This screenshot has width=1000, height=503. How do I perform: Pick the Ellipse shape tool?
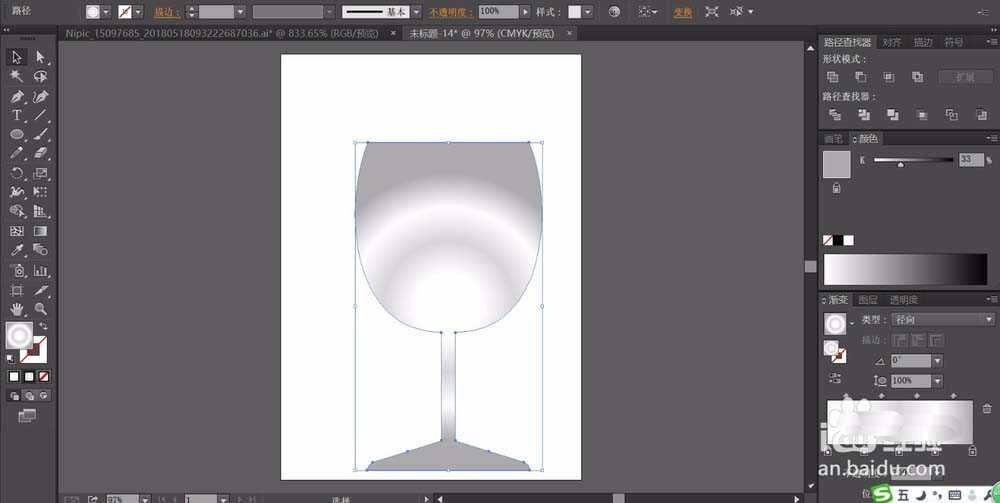[x=17, y=135]
